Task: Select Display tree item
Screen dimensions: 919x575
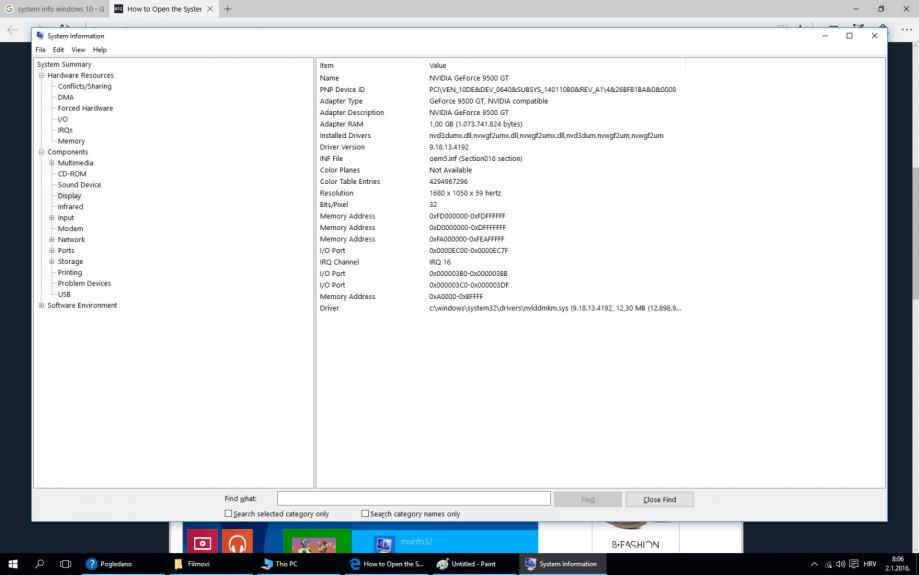Action: coord(69,196)
